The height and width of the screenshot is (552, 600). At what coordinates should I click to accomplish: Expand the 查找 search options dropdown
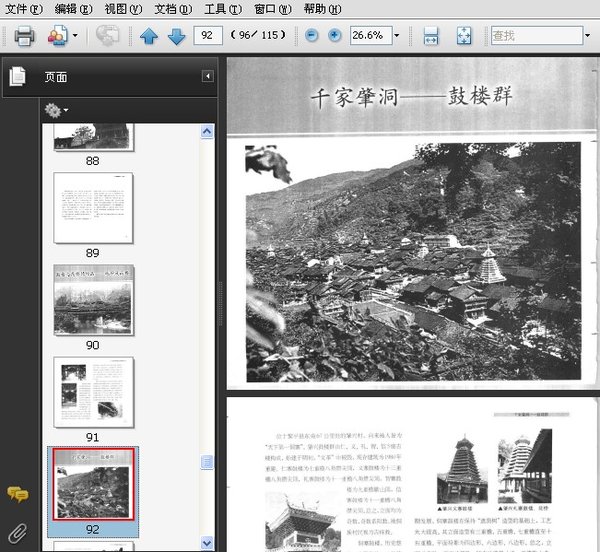tap(587, 36)
